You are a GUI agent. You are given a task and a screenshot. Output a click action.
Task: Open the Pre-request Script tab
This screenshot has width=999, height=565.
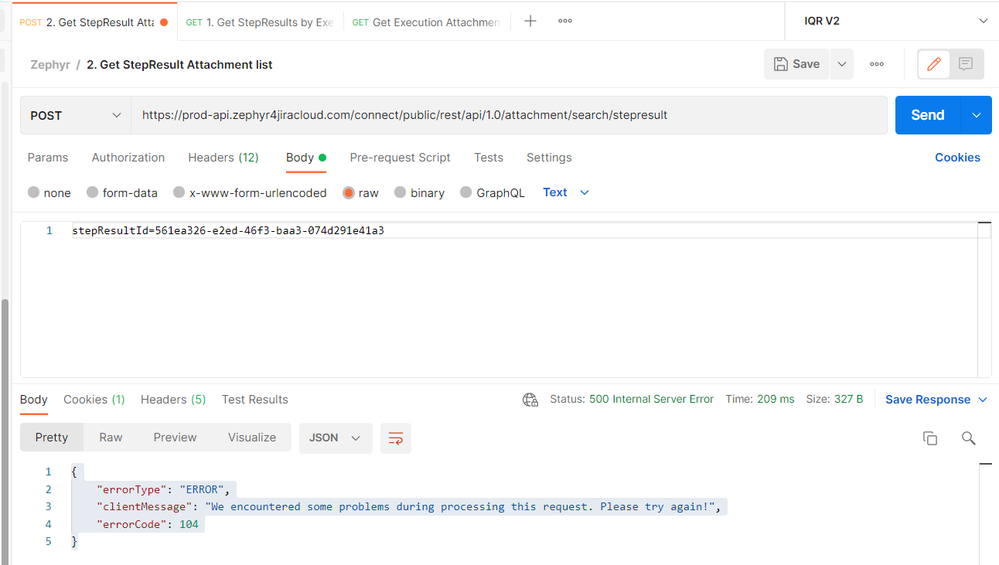click(400, 158)
